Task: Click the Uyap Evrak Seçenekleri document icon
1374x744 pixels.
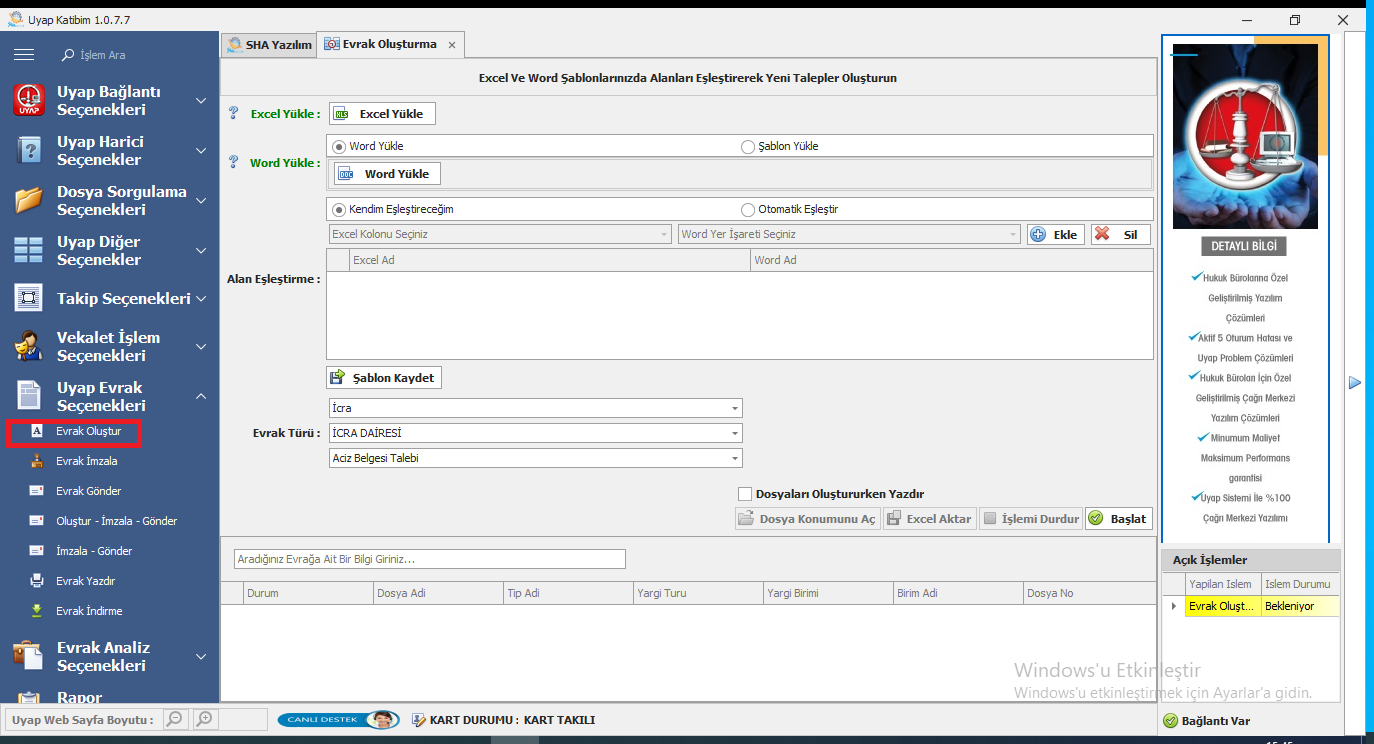Action: (29, 396)
